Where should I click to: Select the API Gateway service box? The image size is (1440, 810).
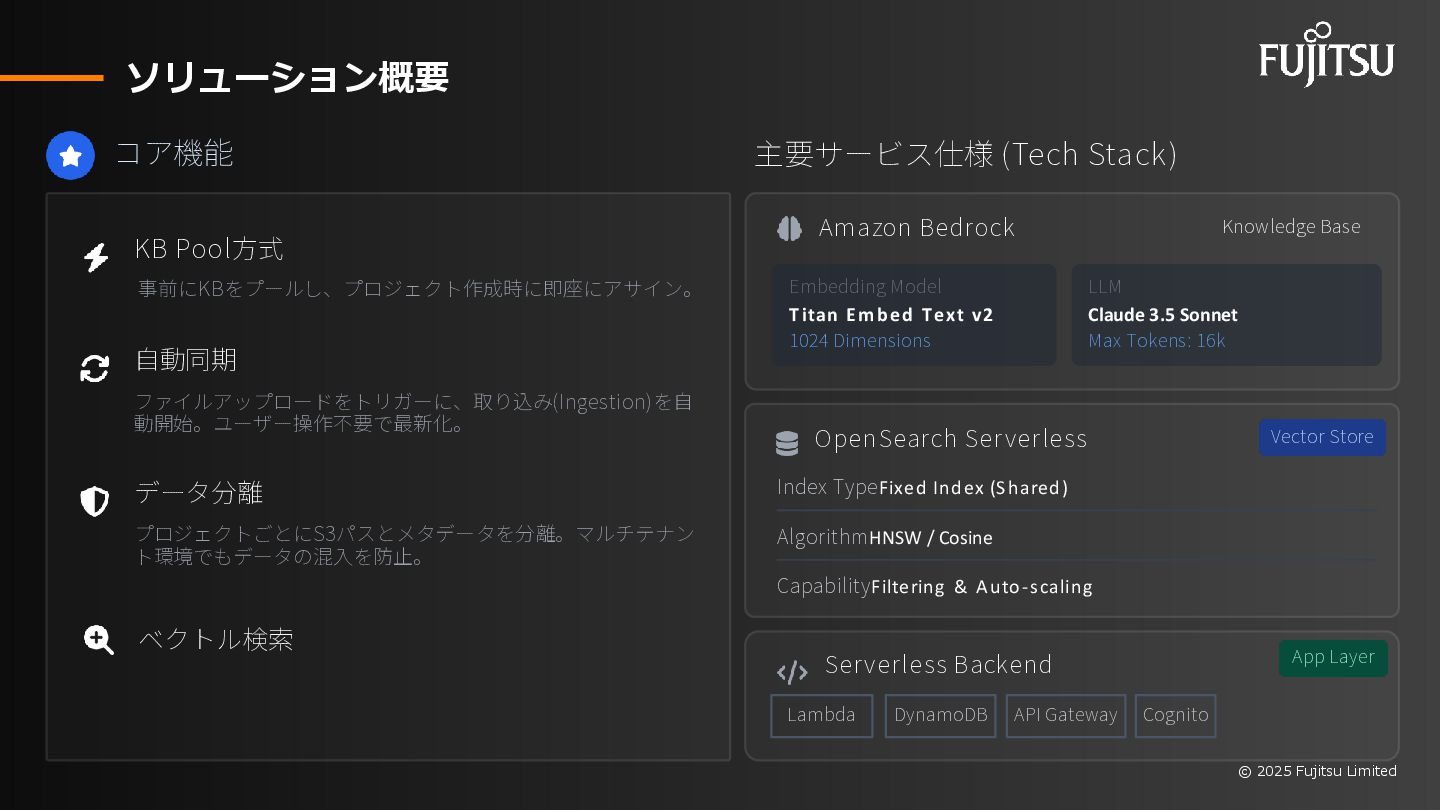pos(1065,715)
